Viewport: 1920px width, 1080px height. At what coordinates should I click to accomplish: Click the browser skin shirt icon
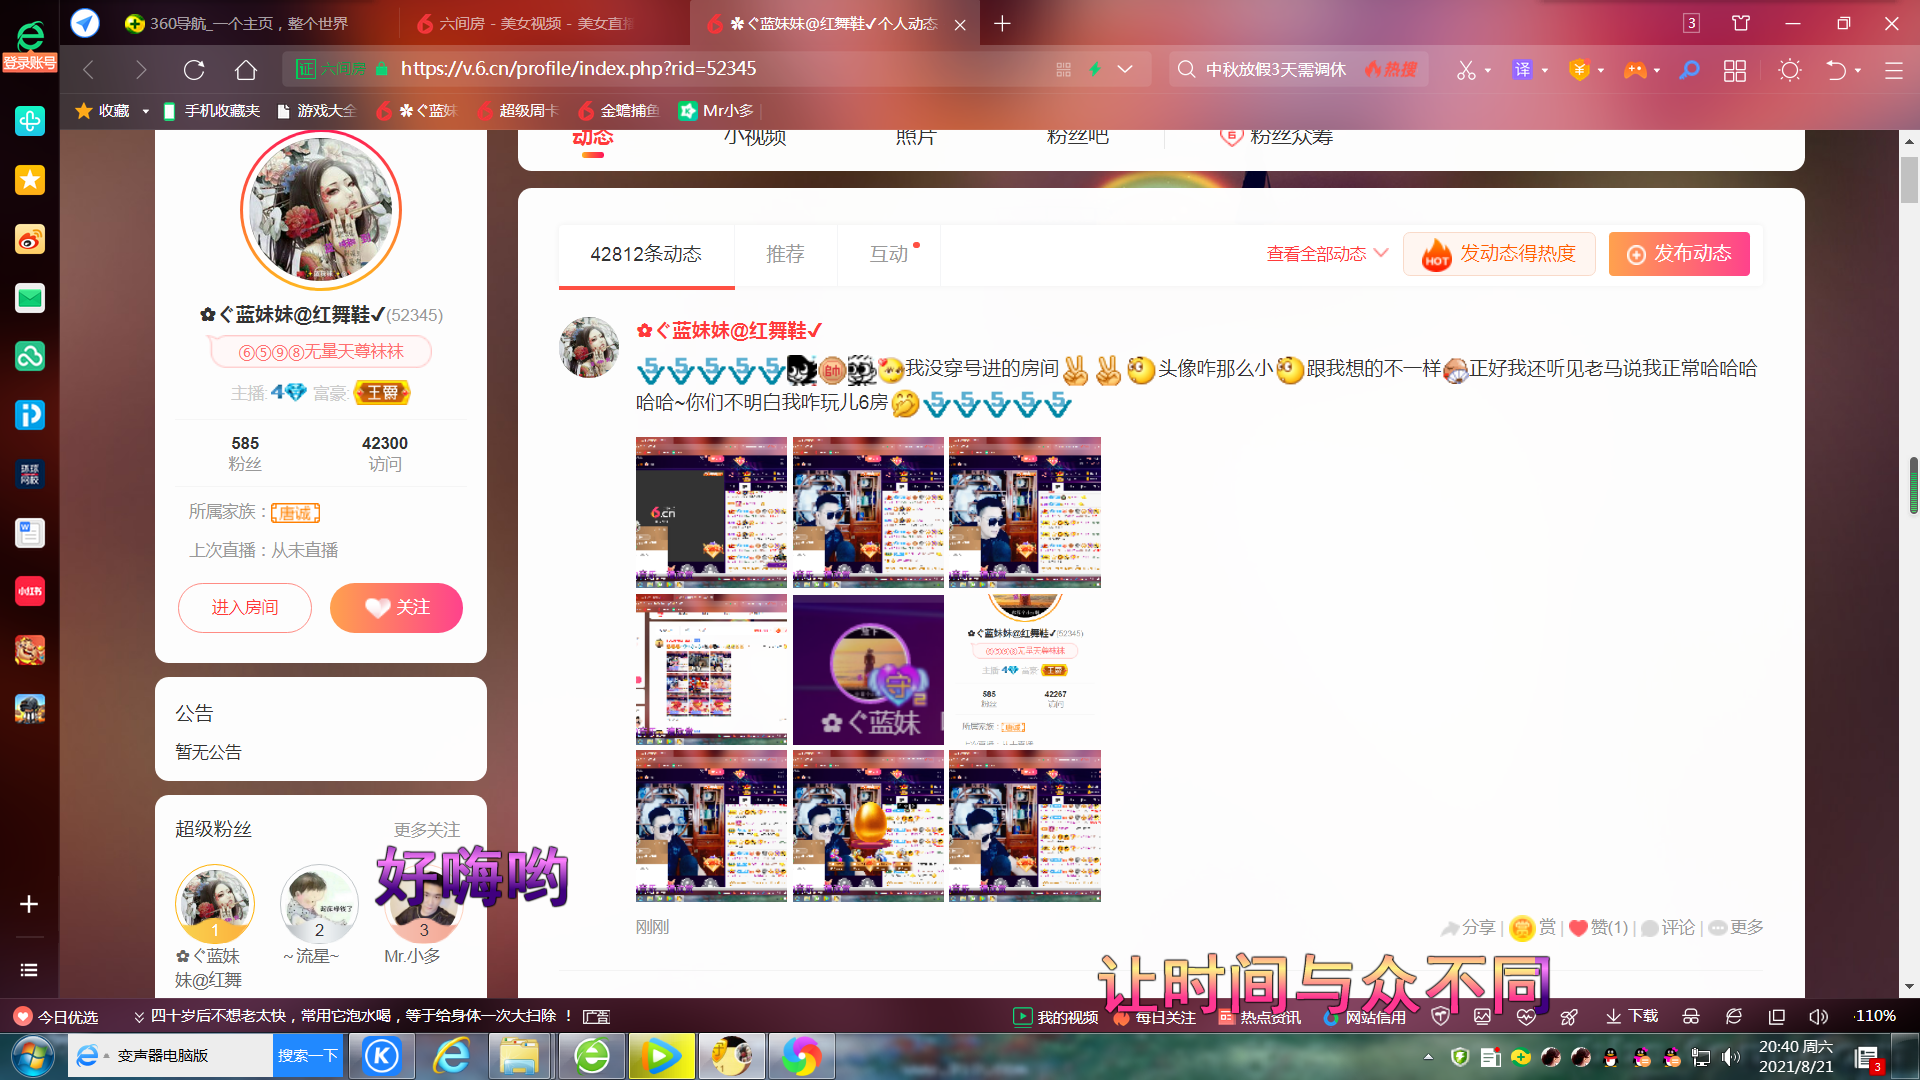(x=1741, y=23)
